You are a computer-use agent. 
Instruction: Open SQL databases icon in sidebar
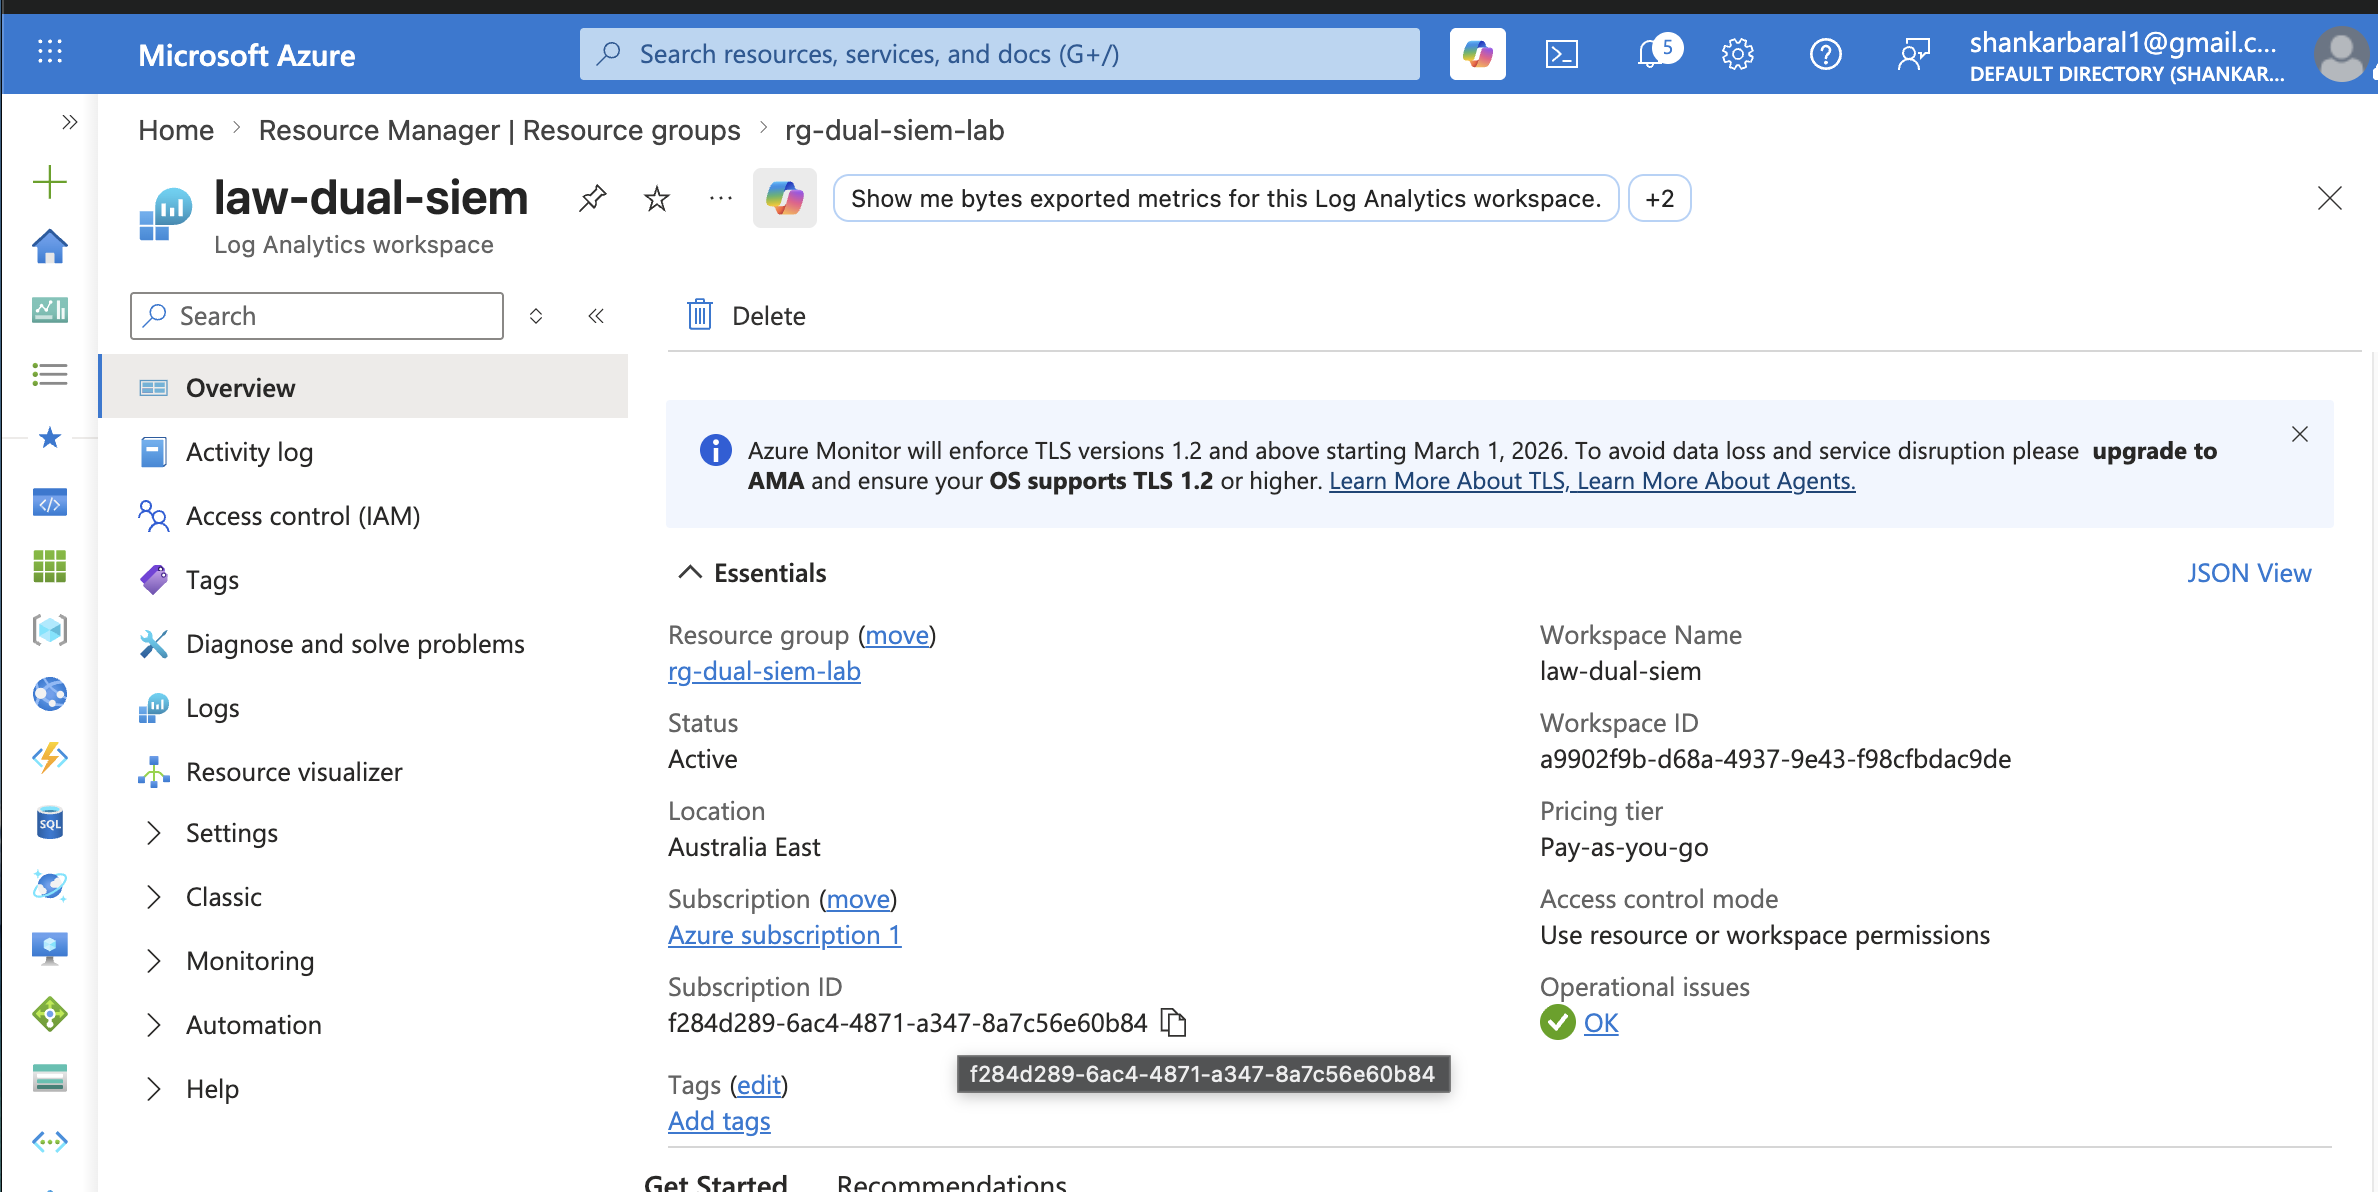tap(50, 822)
